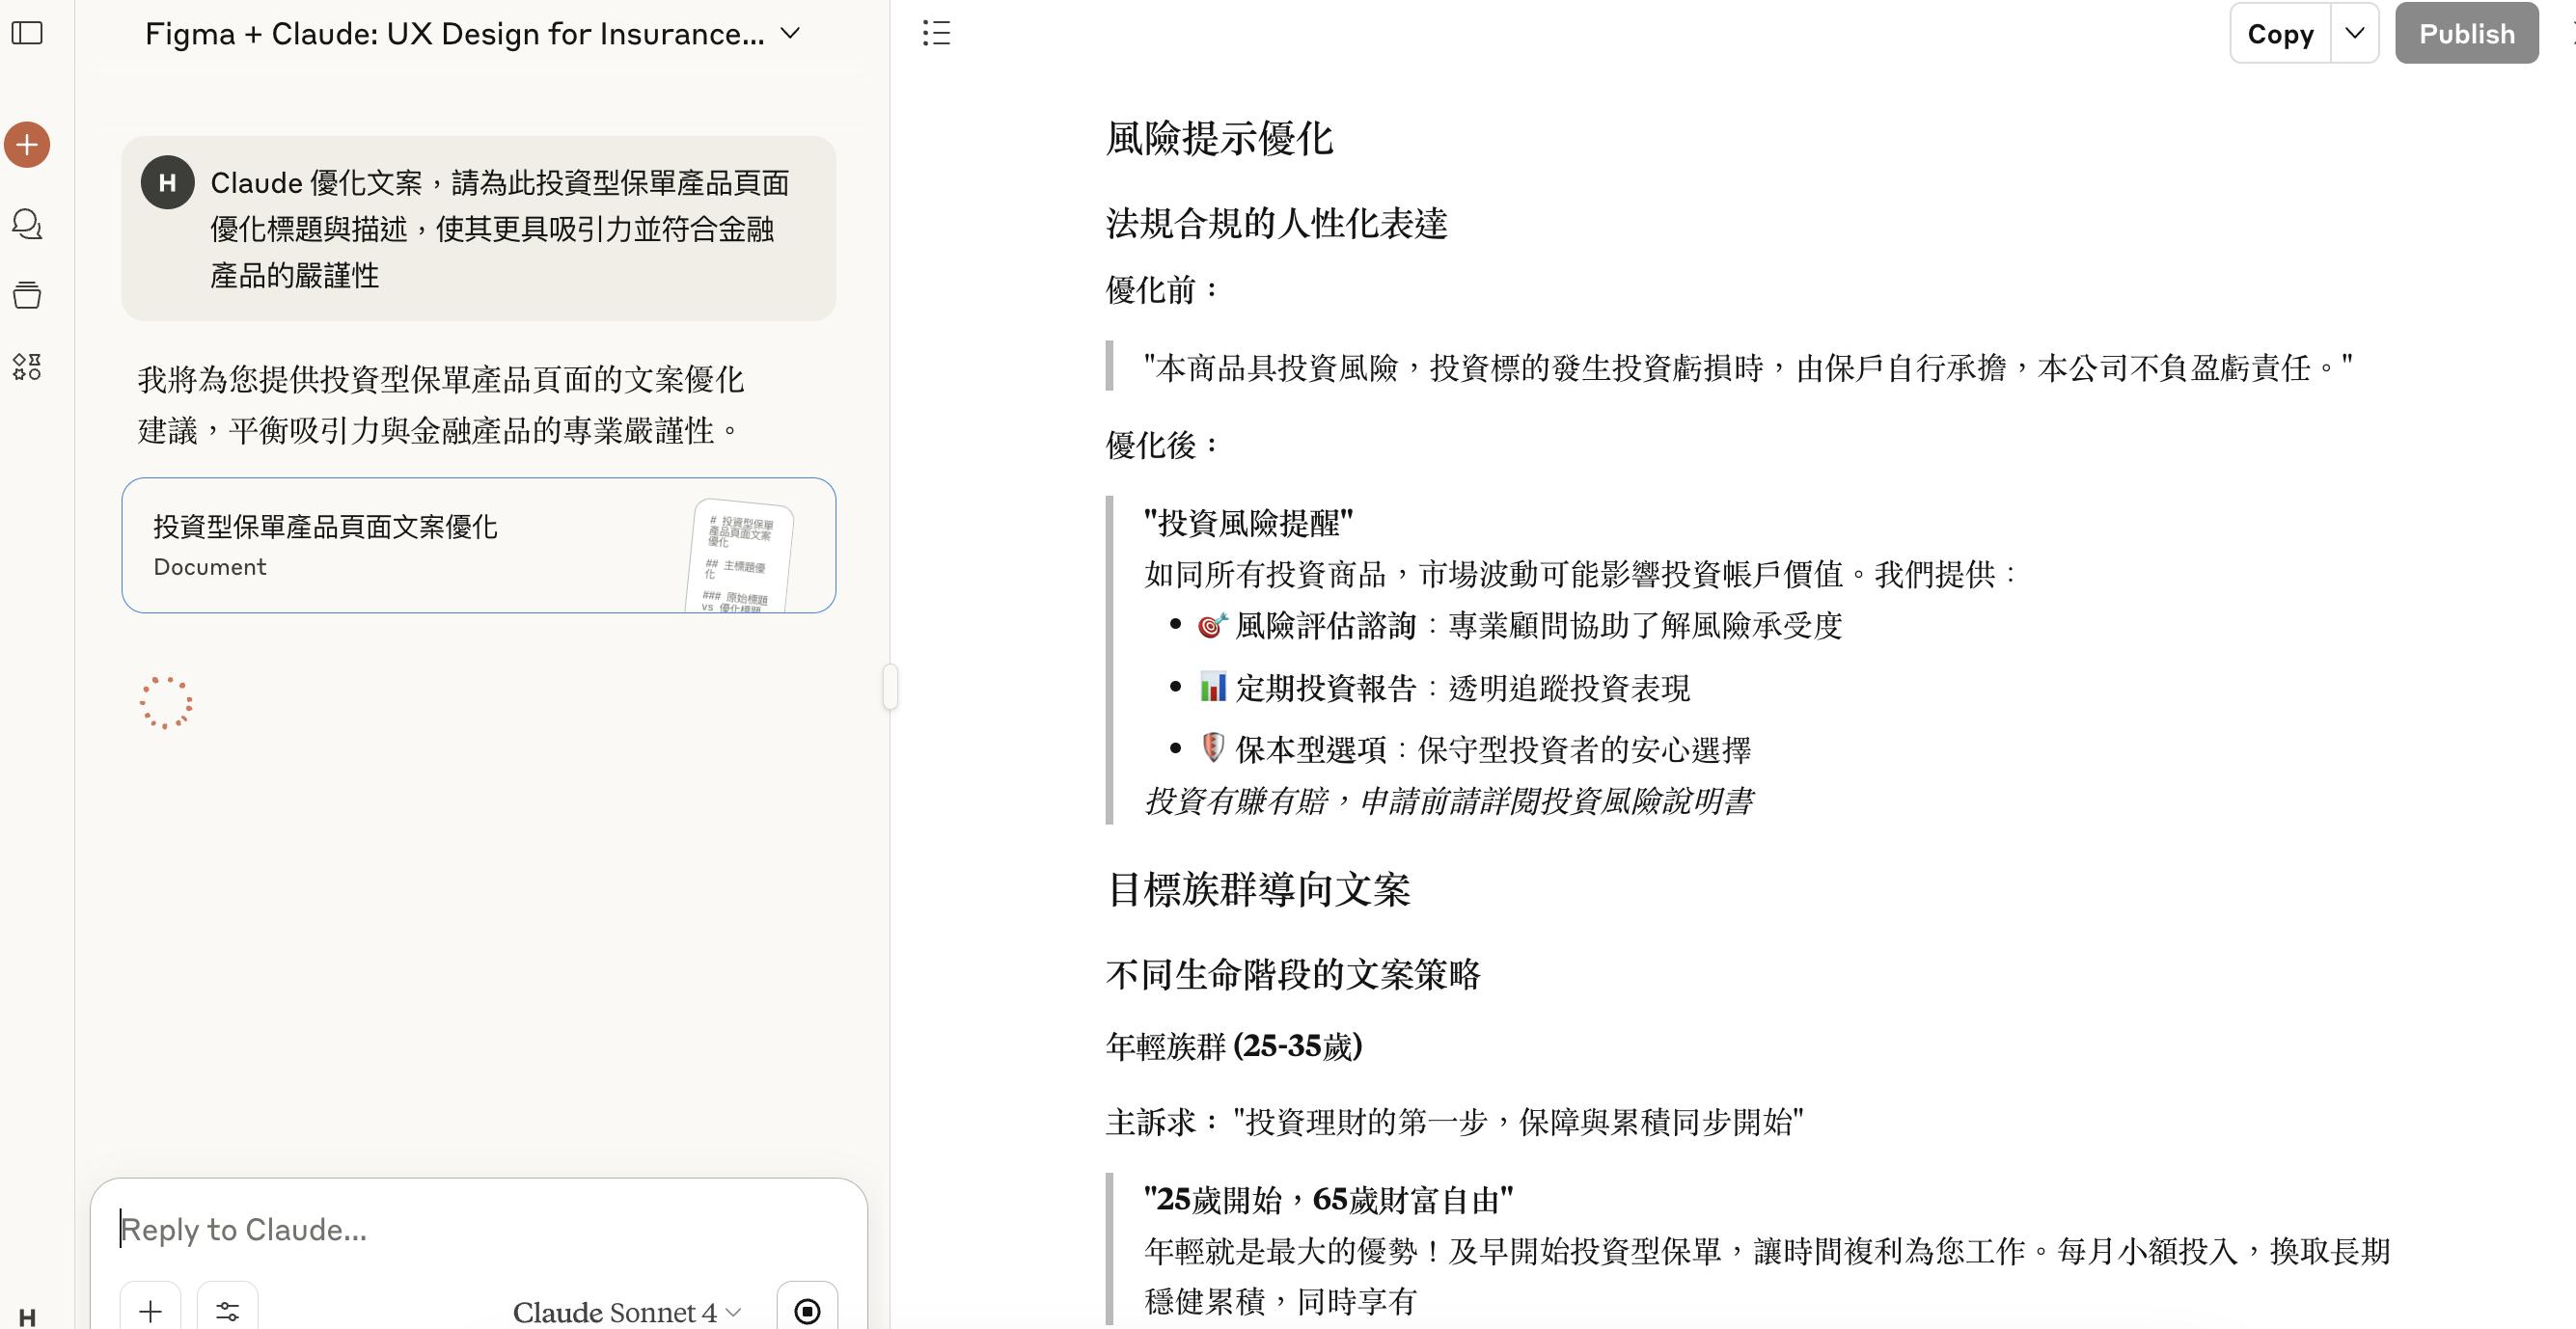Click the document thumbnail preview on the card
Image resolution: width=2576 pixels, height=1329 pixels.
[740, 555]
